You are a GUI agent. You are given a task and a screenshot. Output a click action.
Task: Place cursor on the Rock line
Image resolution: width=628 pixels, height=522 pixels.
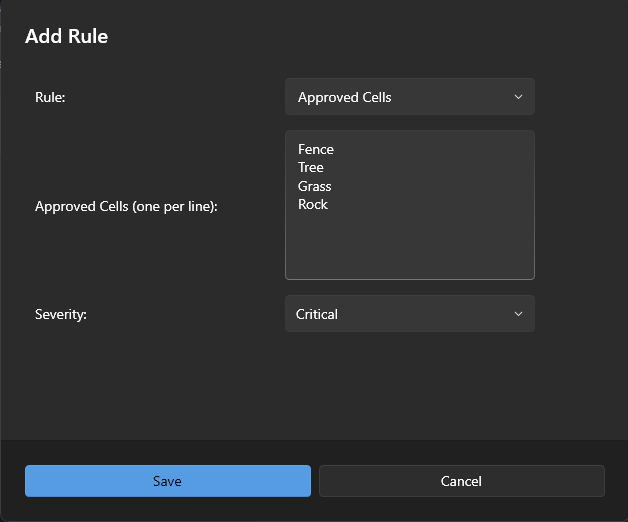tap(313, 204)
